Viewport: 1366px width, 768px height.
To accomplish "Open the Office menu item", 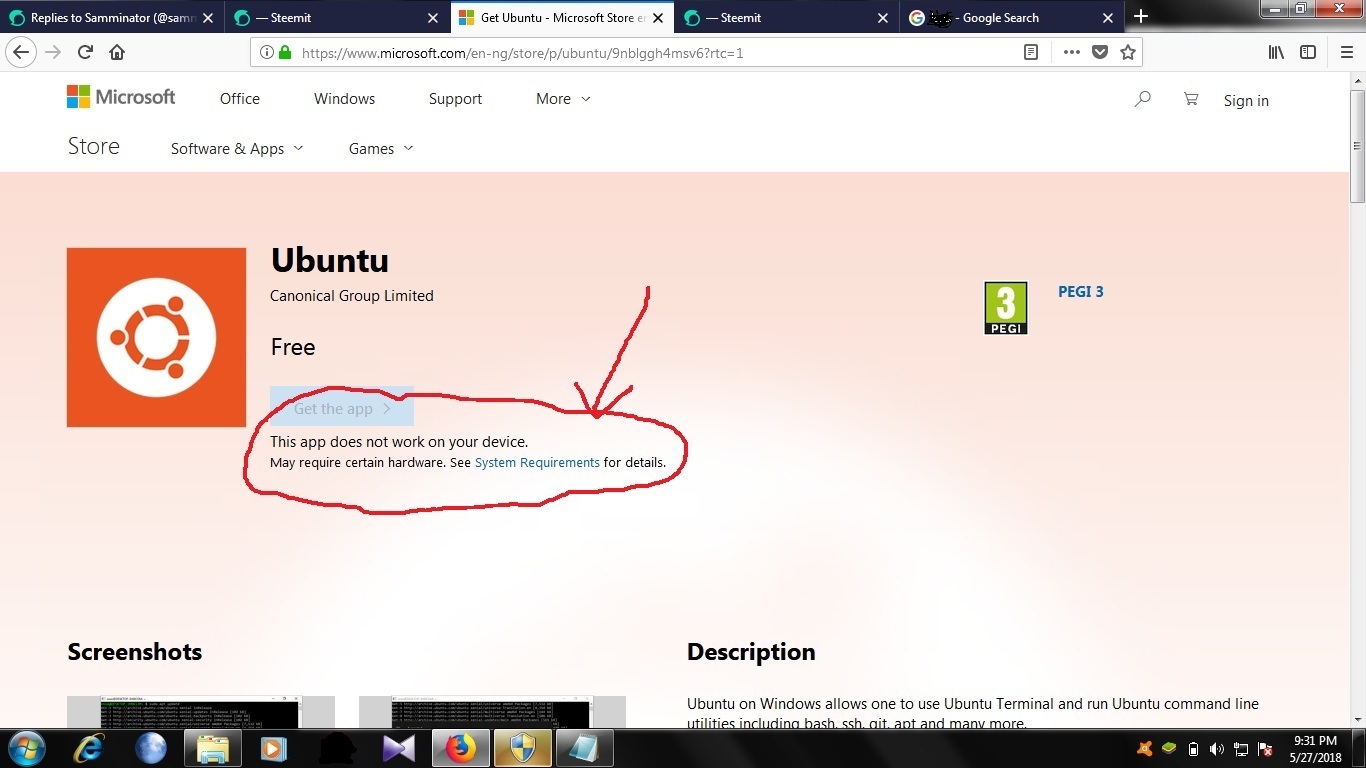I will click(x=240, y=99).
